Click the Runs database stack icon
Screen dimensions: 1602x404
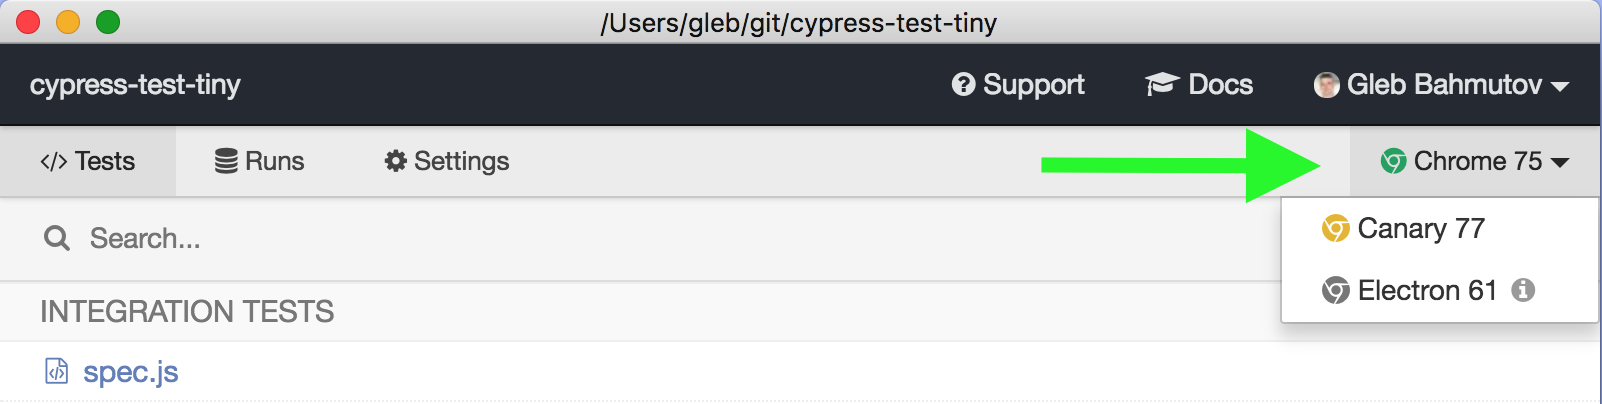click(x=226, y=161)
